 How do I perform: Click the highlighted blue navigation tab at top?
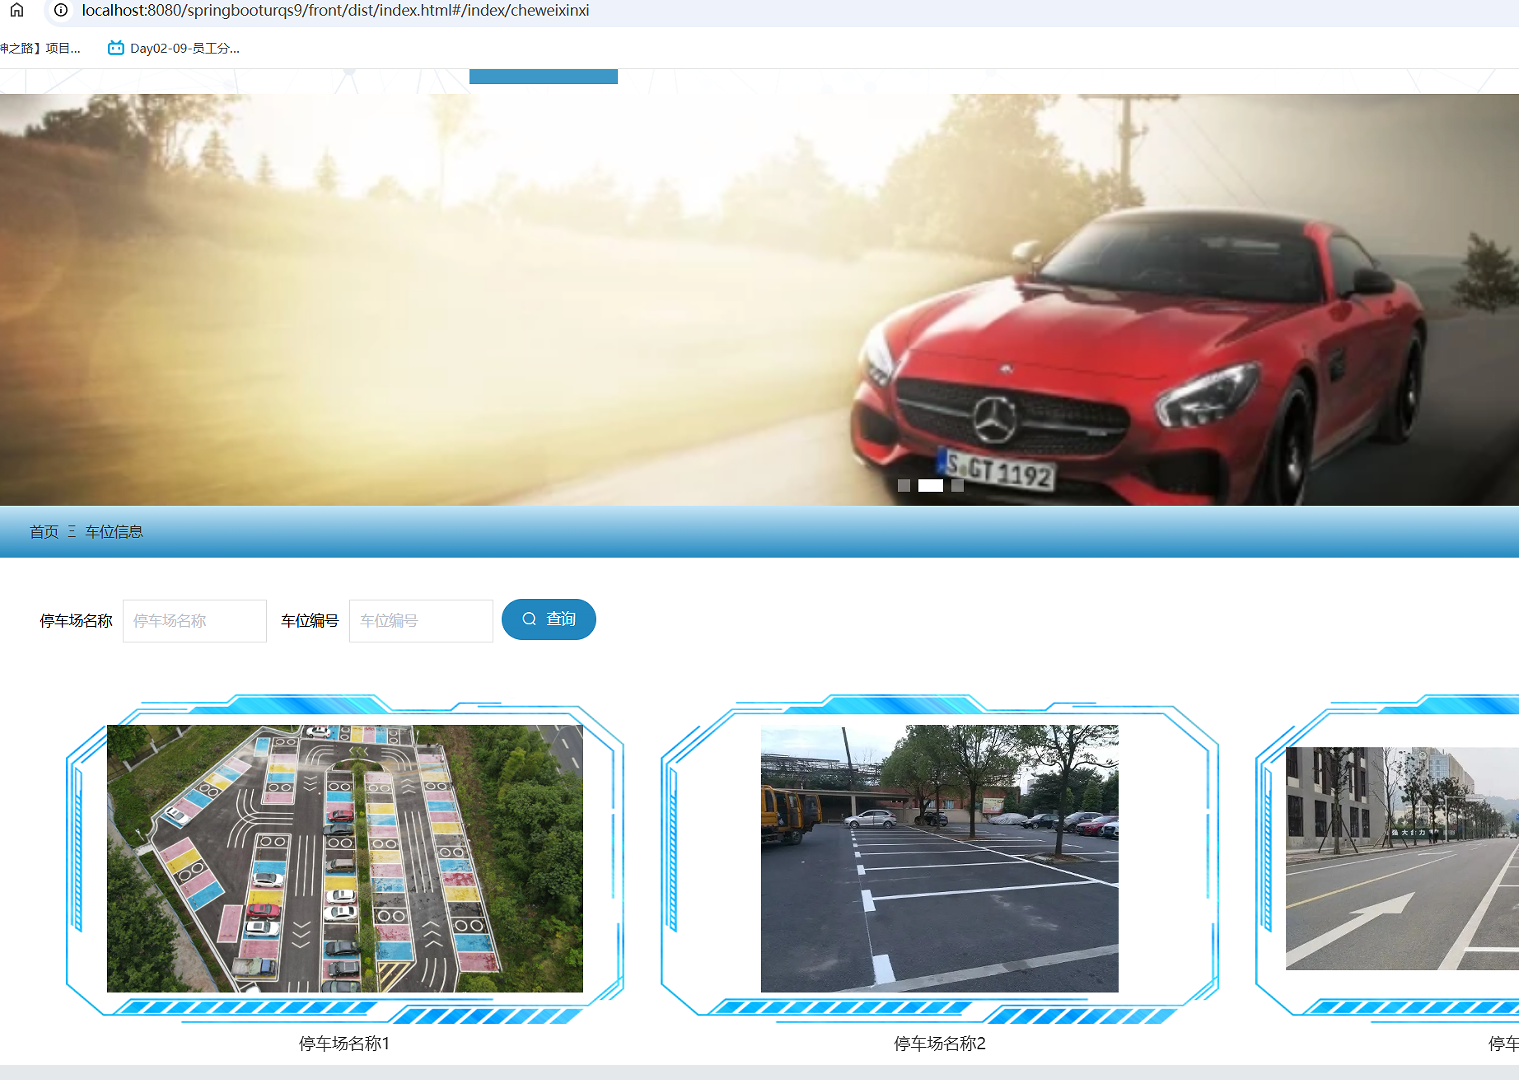point(544,76)
